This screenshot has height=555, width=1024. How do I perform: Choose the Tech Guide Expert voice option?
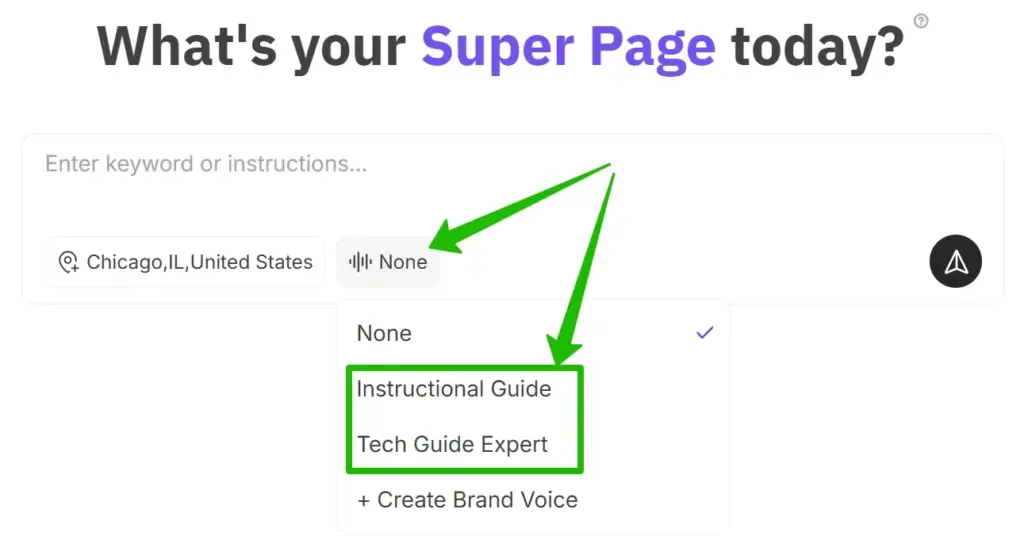pyautogui.click(x=452, y=445)
